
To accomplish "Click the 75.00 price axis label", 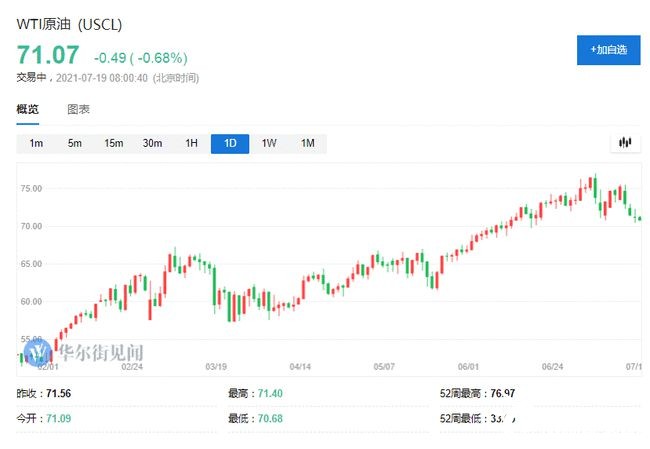I will pos(34,188).
